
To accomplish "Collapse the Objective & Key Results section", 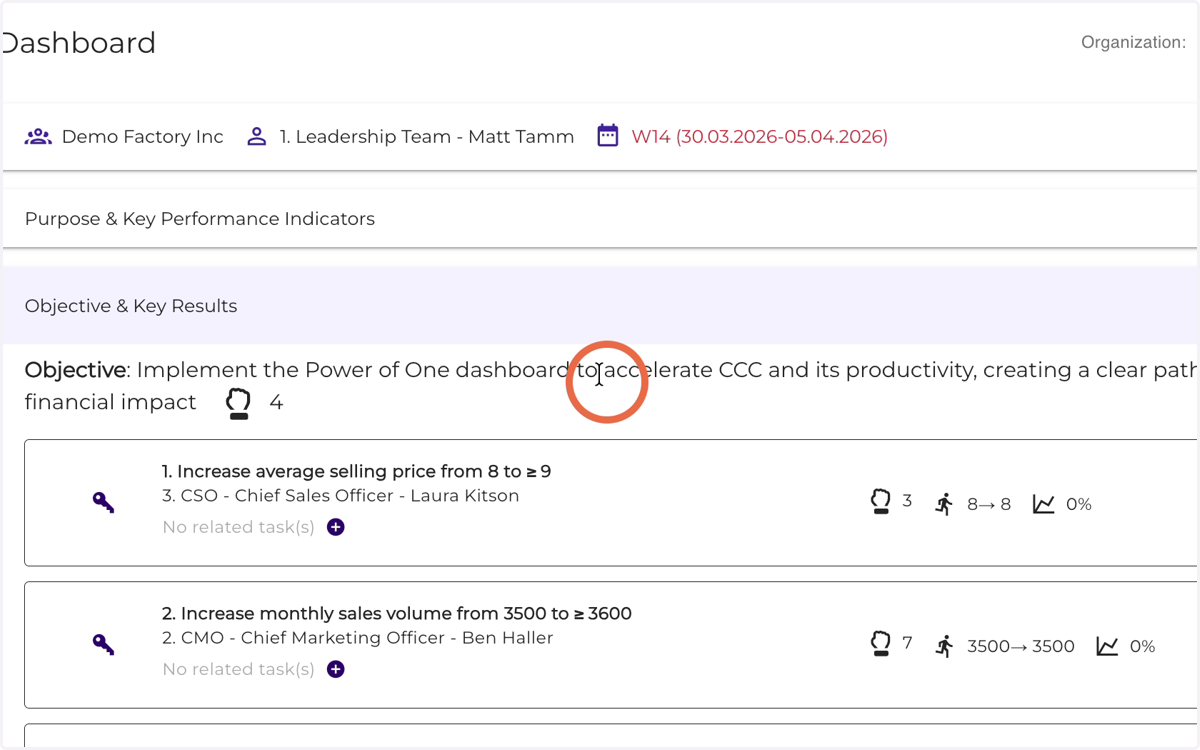I will click(x=600, y=306).
